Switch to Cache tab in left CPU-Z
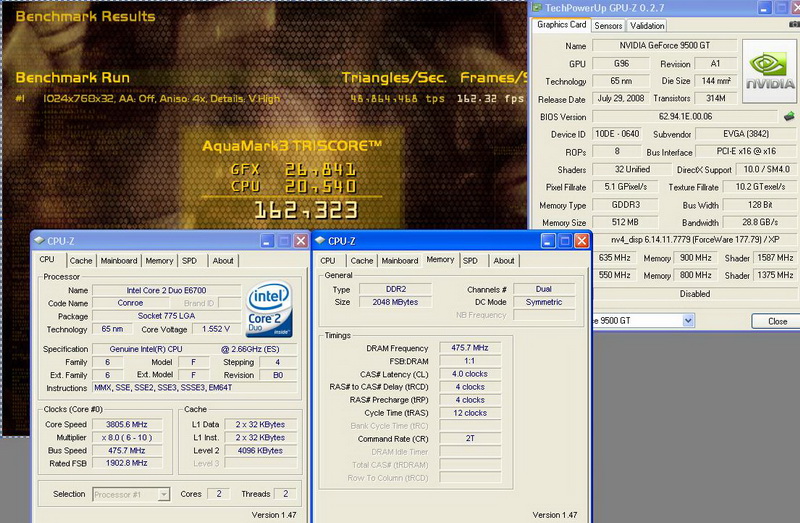 (81, 261)
